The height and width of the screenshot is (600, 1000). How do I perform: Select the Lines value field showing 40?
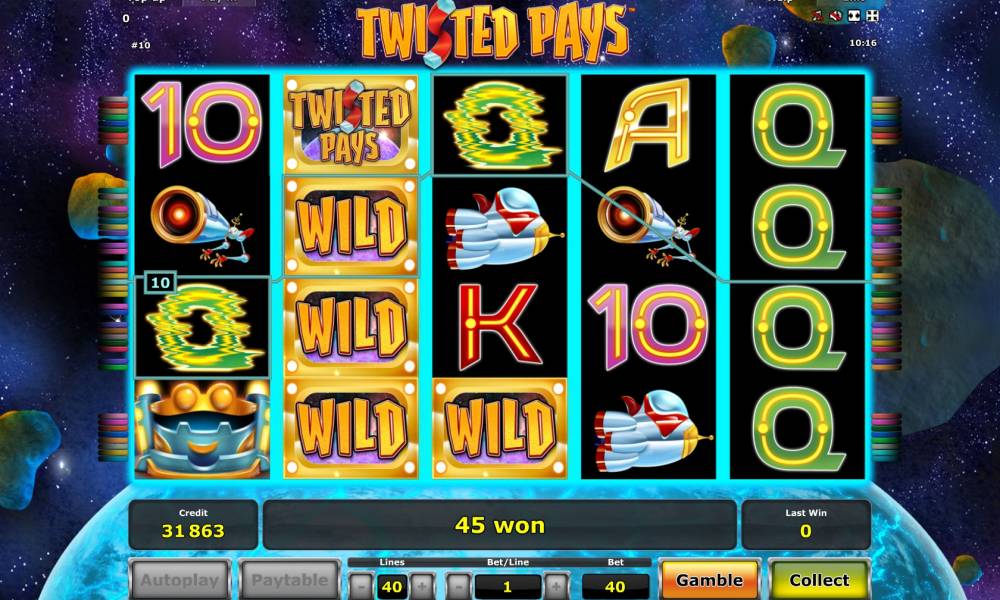392,586
